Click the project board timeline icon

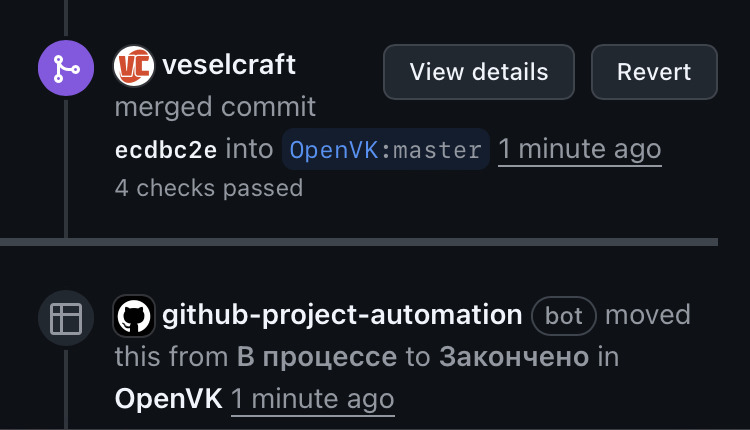(x=66, y=317)
